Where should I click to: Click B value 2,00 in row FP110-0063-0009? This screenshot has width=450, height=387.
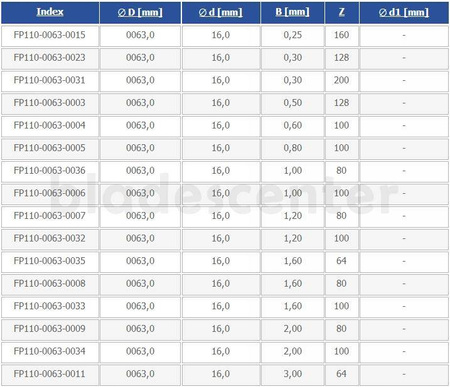(x=293, y=329)
